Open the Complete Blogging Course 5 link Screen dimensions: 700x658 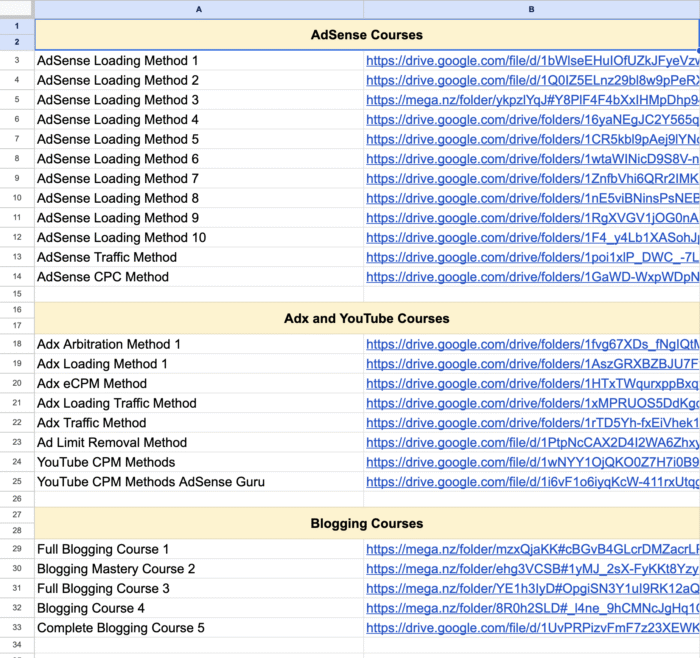point(533,628)
